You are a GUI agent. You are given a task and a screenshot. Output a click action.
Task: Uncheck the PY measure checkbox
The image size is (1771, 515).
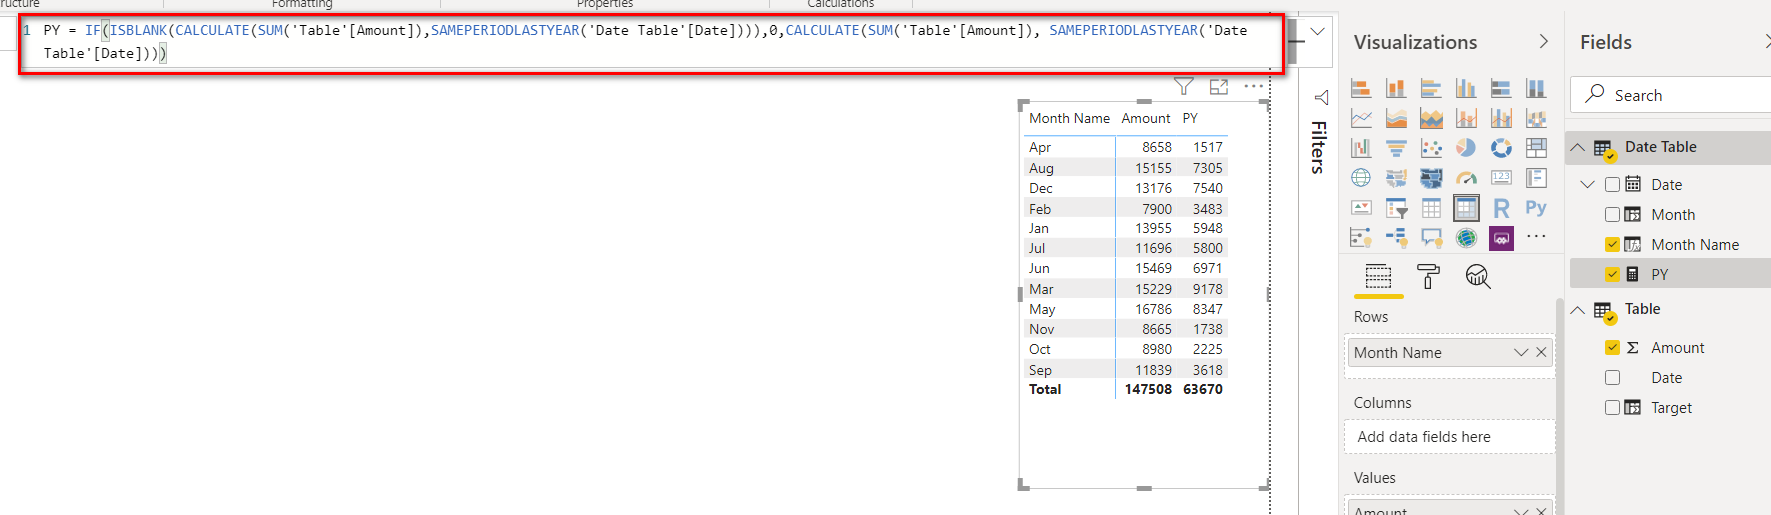click(x=1612, y=274)
